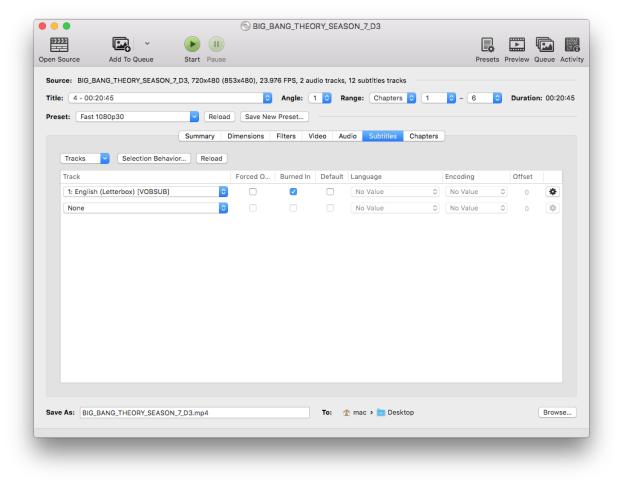
Task: Open the Preview window icon
Action: pos(520,43)
